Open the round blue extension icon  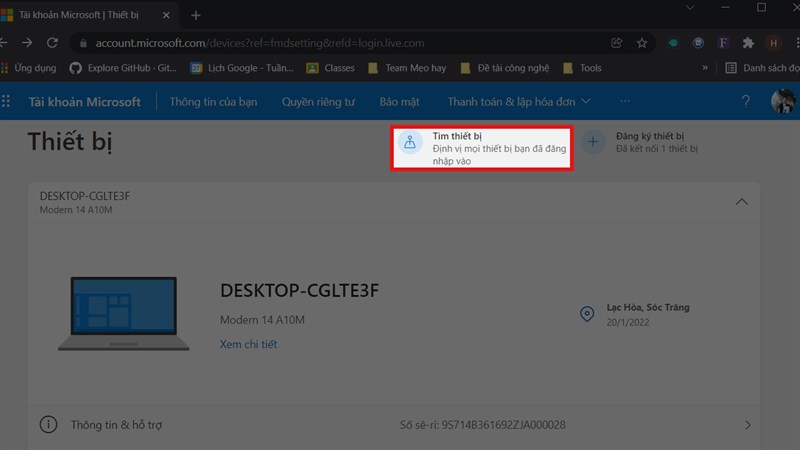[x=698, y=43]
